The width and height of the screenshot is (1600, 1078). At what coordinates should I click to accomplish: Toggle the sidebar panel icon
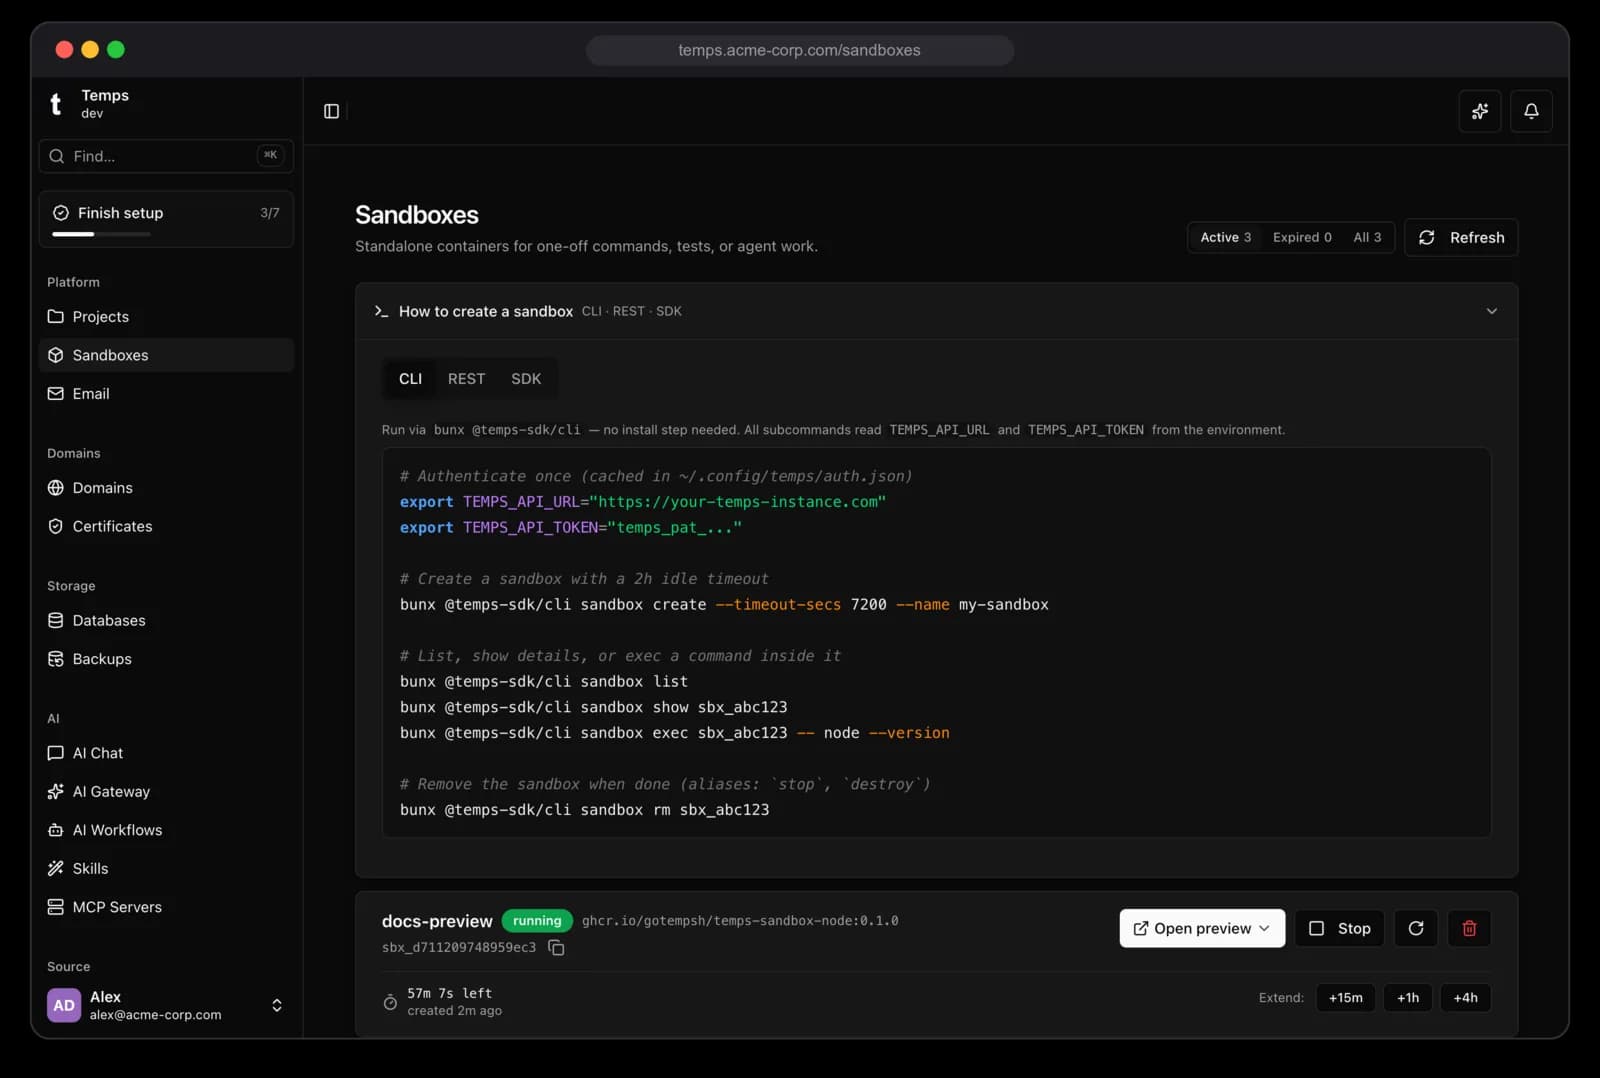coord(331,111)
